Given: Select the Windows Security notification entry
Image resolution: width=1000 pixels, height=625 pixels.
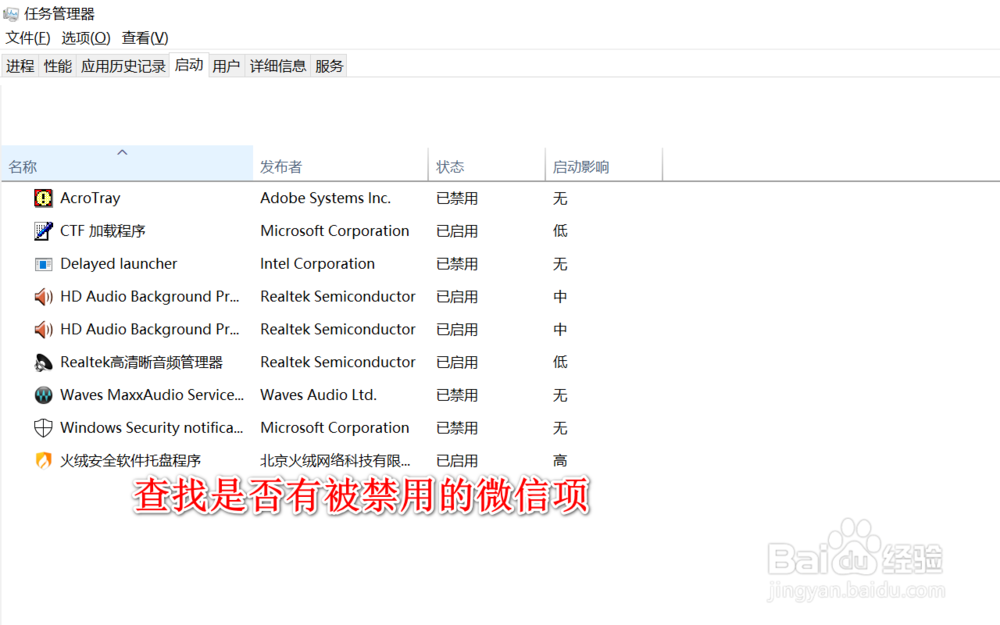Looking at the screenshot, I should [152, 428].
